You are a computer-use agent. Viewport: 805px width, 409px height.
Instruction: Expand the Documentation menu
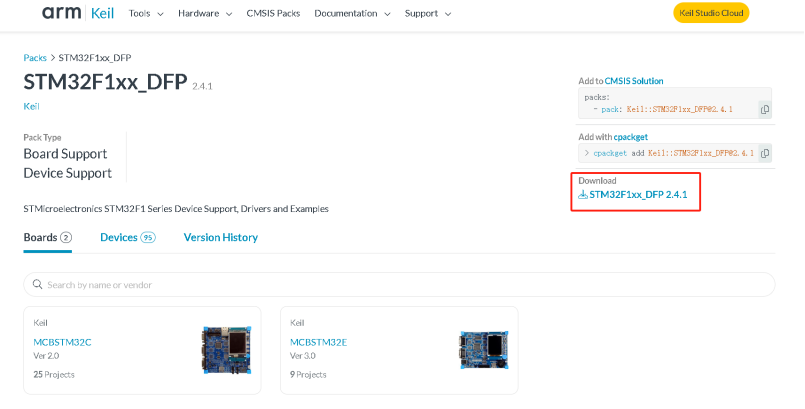point(352,13)
